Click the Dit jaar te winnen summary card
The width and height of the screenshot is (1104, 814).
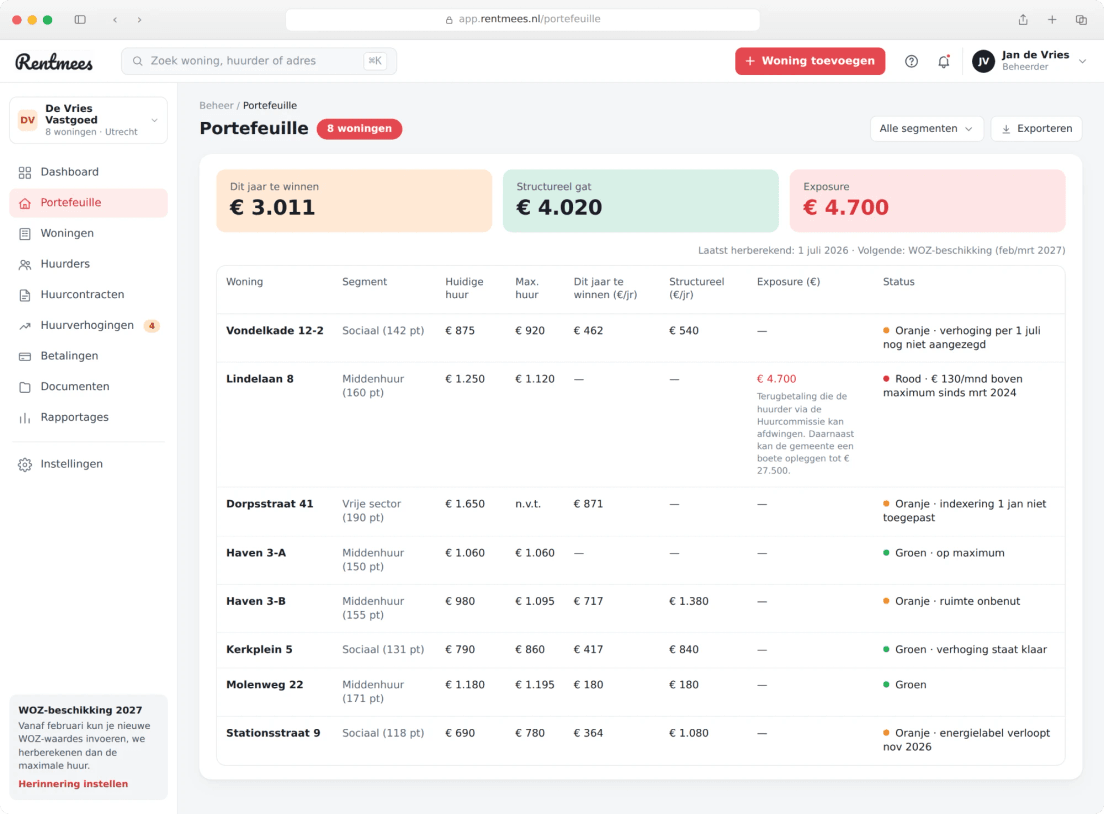click(354, 201)
